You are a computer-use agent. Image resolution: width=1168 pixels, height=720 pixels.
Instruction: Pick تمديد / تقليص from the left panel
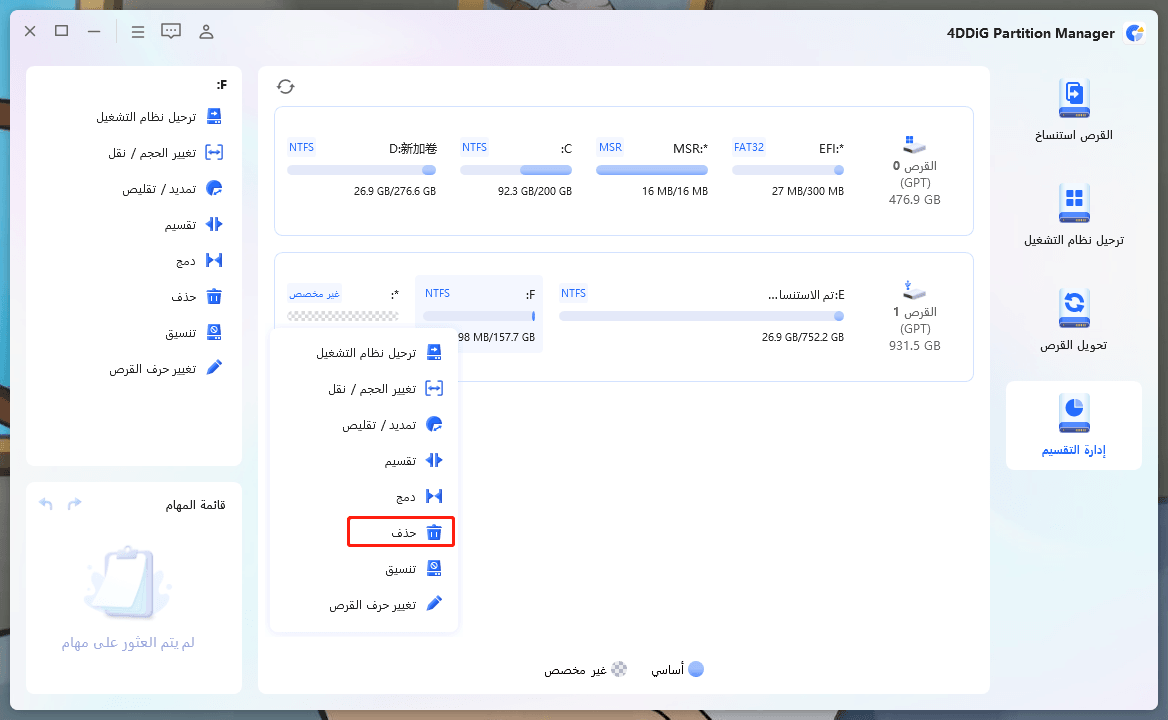coord(186,188)
